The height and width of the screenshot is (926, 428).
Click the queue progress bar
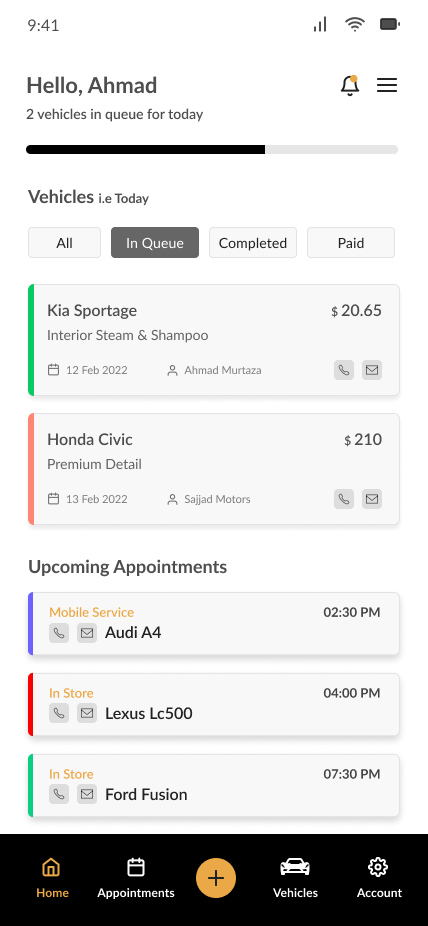pos(212,149)
